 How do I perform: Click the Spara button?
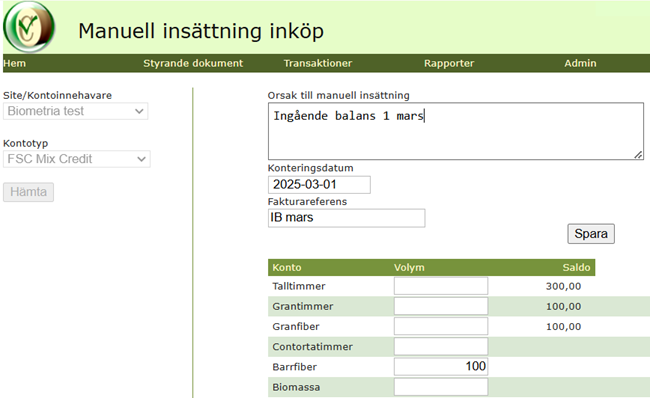pyautogui.click(x=591, y=234)
